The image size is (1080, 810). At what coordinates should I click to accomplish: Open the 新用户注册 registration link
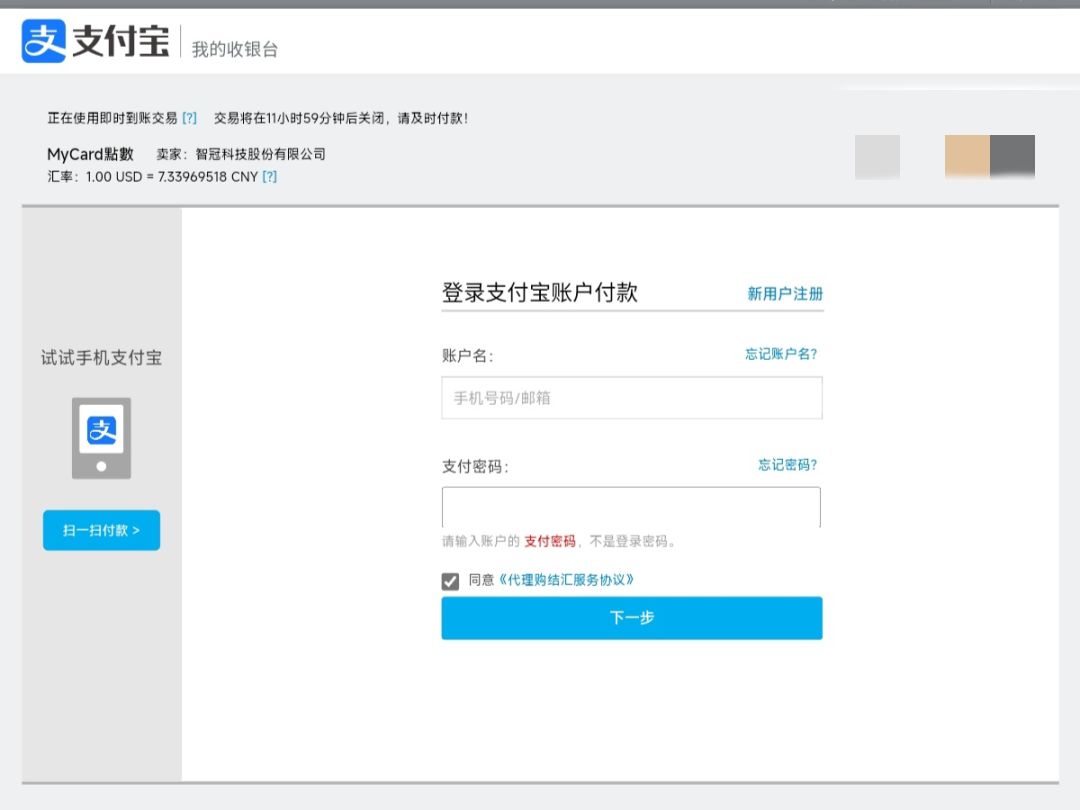(785, 294)
